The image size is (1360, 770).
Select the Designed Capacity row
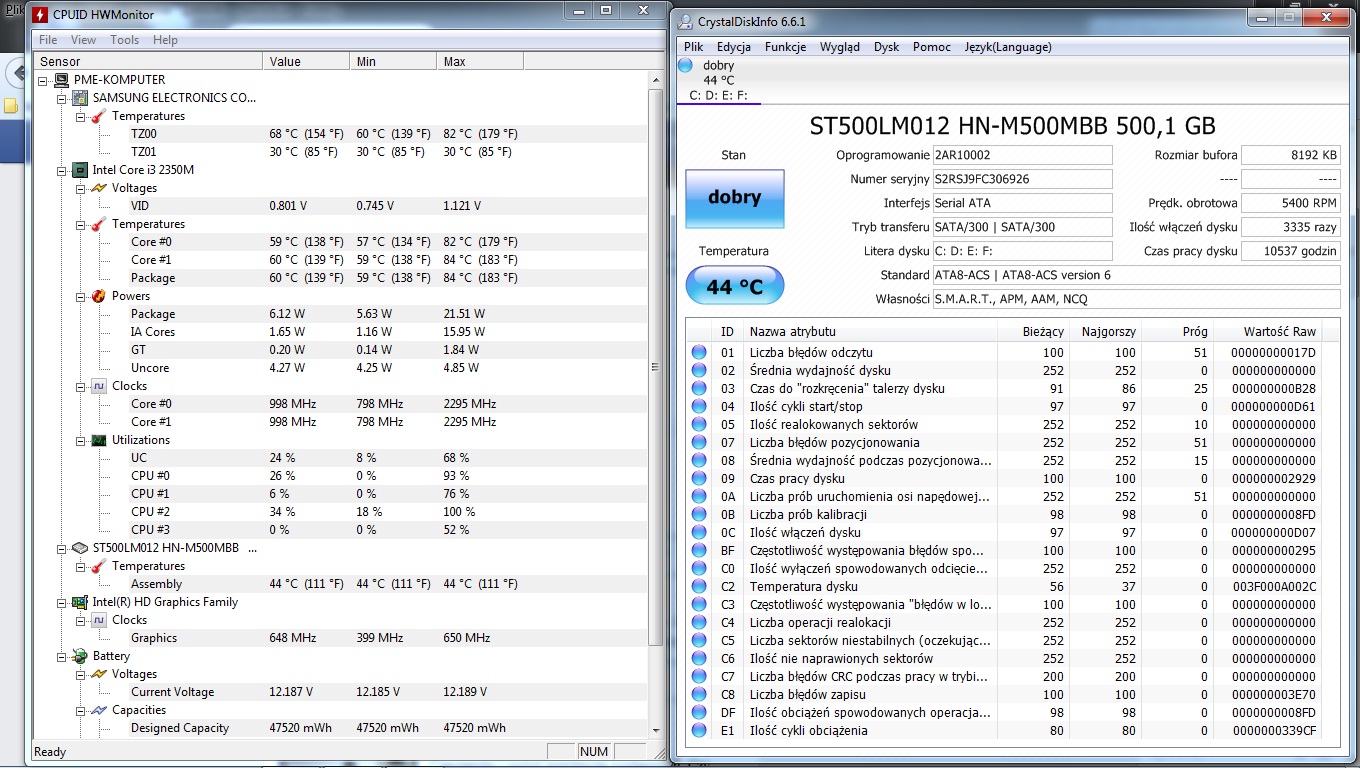[342, 728]
